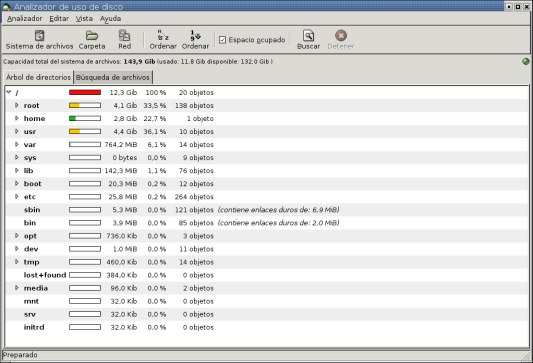This screenshot has height=363, width=533.
Task: Click the red usage bar for slash
Action: pyautogui.click(x=85, y=92)
